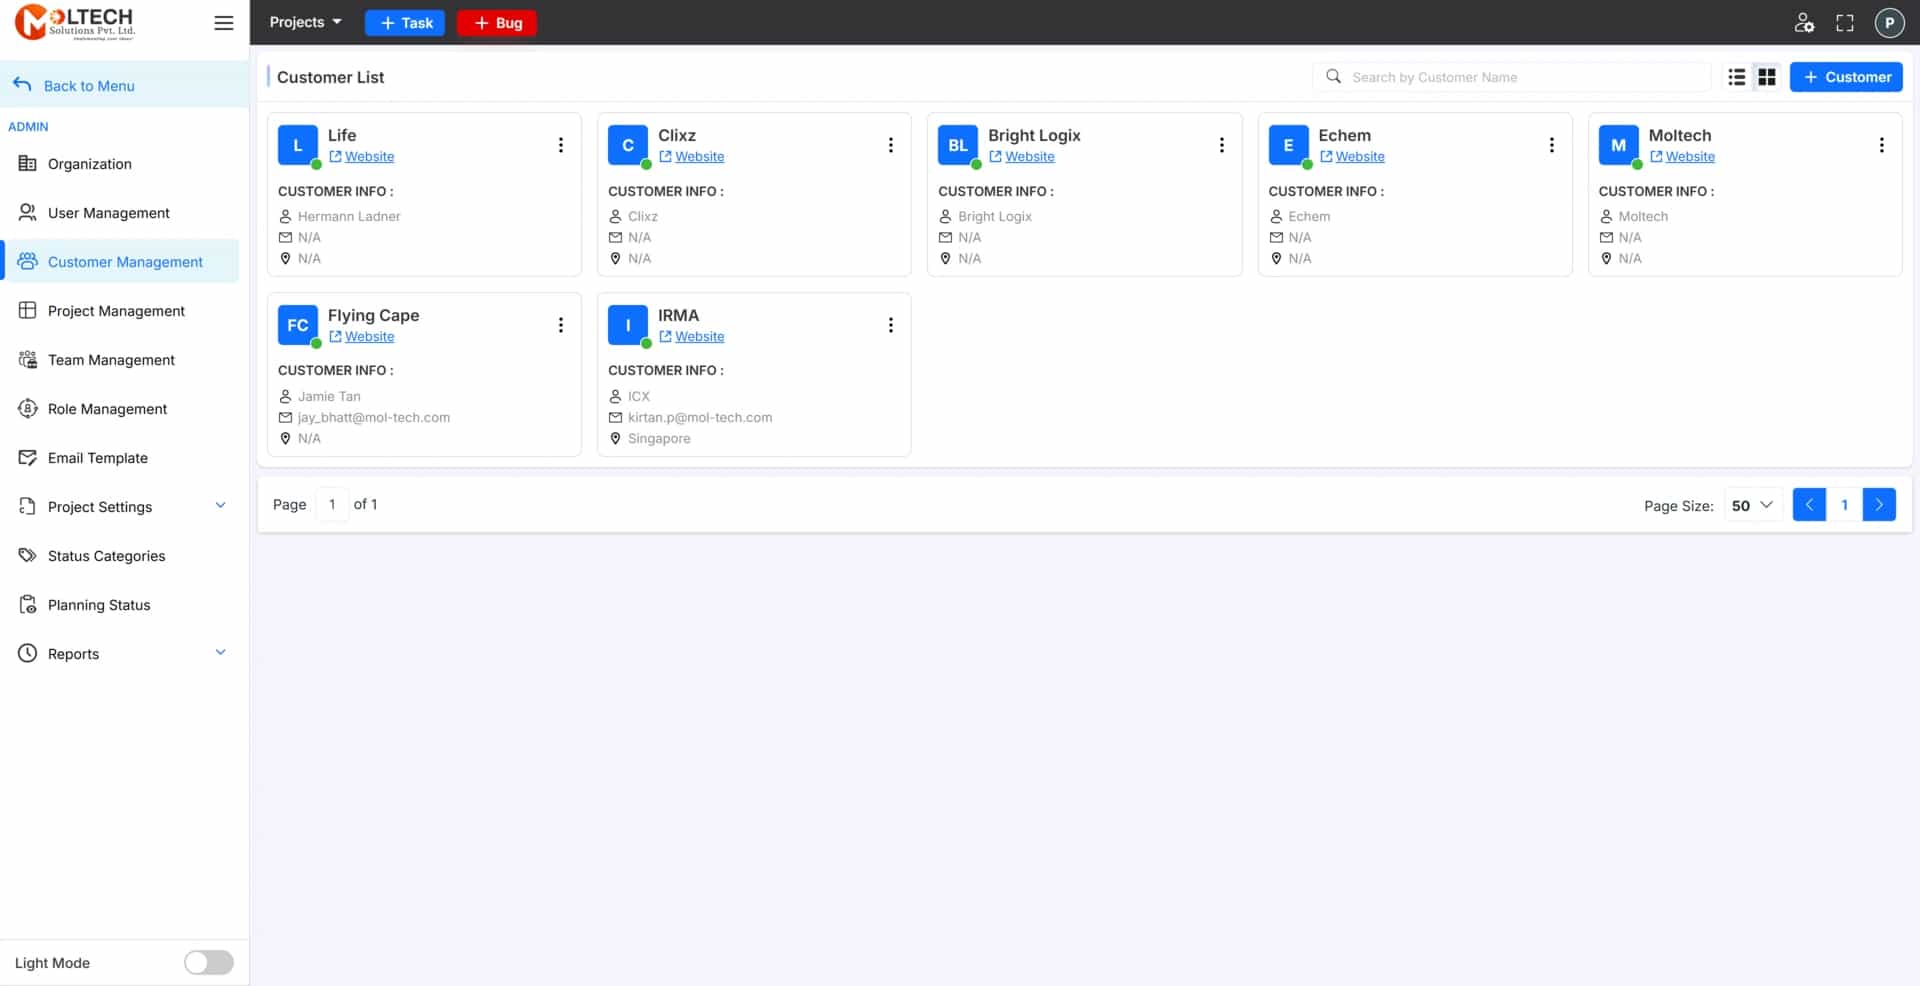Open Echem's Website link
The height and width of the screenshot is (986, 1920).
pyautogui.click(x=1352, y=157)
